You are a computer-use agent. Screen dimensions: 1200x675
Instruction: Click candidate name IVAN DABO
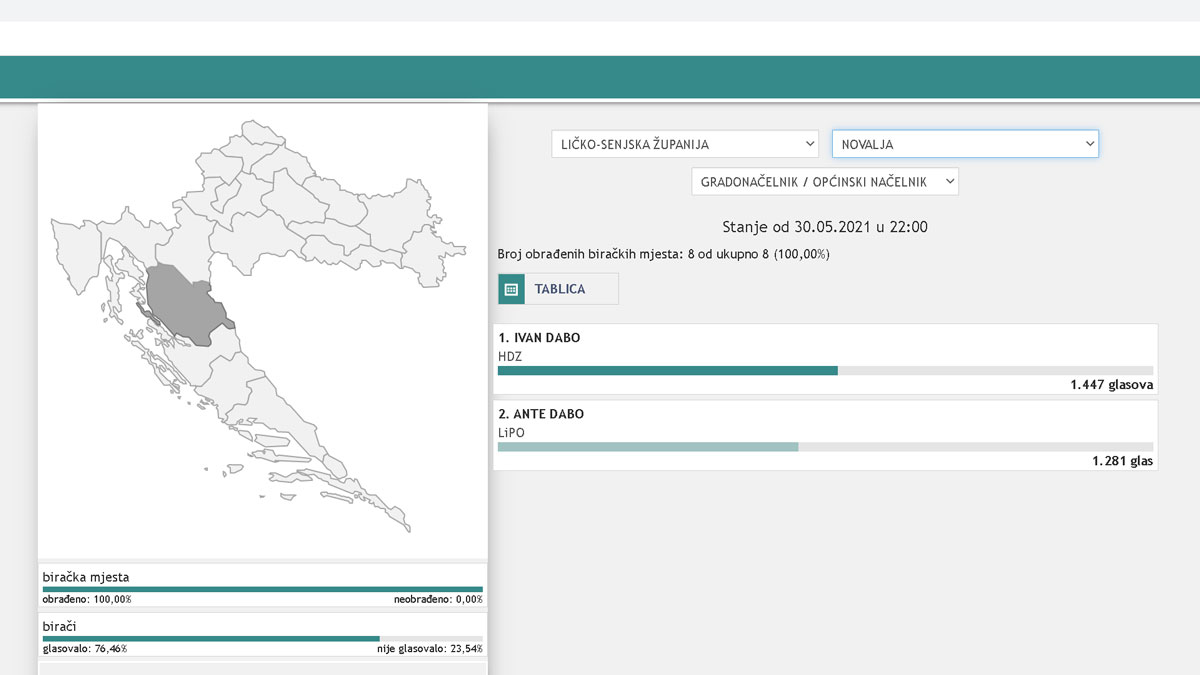point(539,338)
